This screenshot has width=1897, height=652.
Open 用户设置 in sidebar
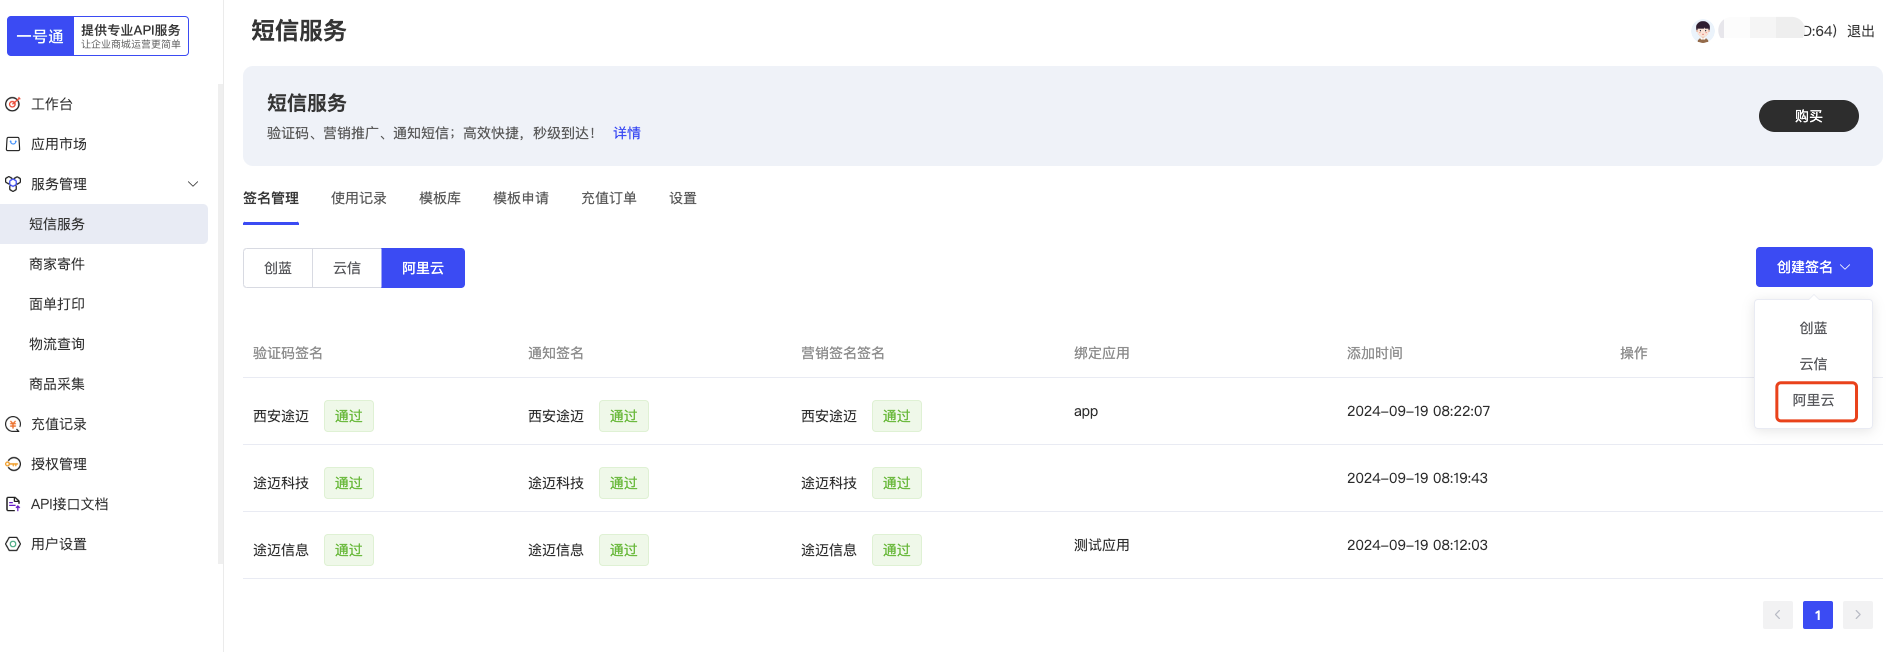tap(59, 544)
